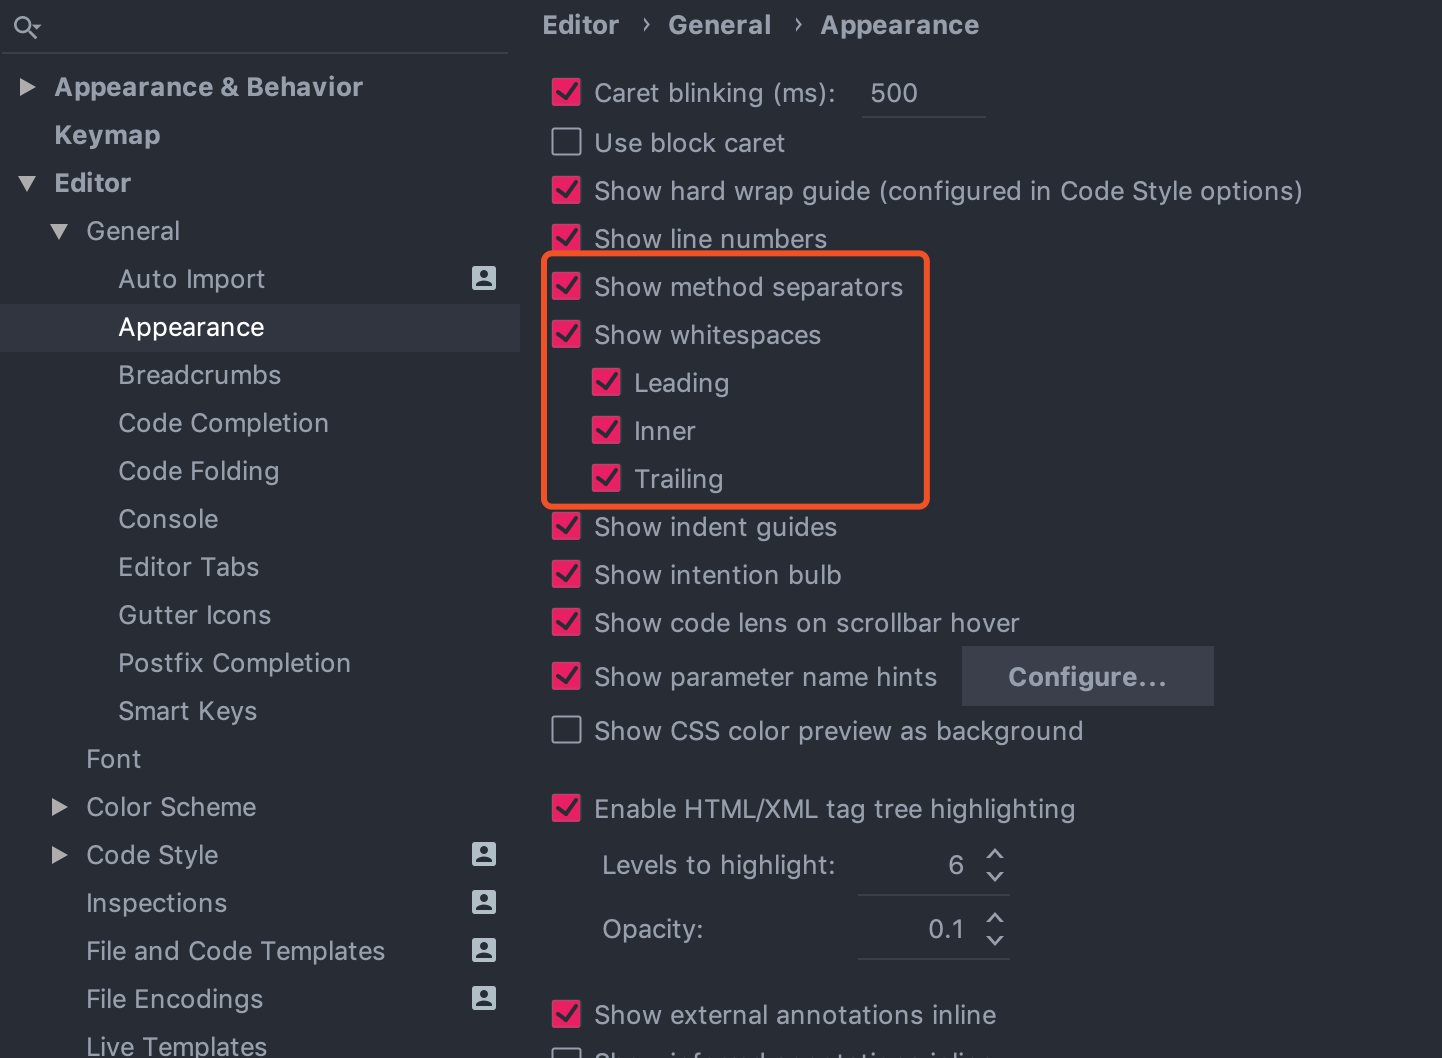Click the search magnifier icon

(26, 27)
